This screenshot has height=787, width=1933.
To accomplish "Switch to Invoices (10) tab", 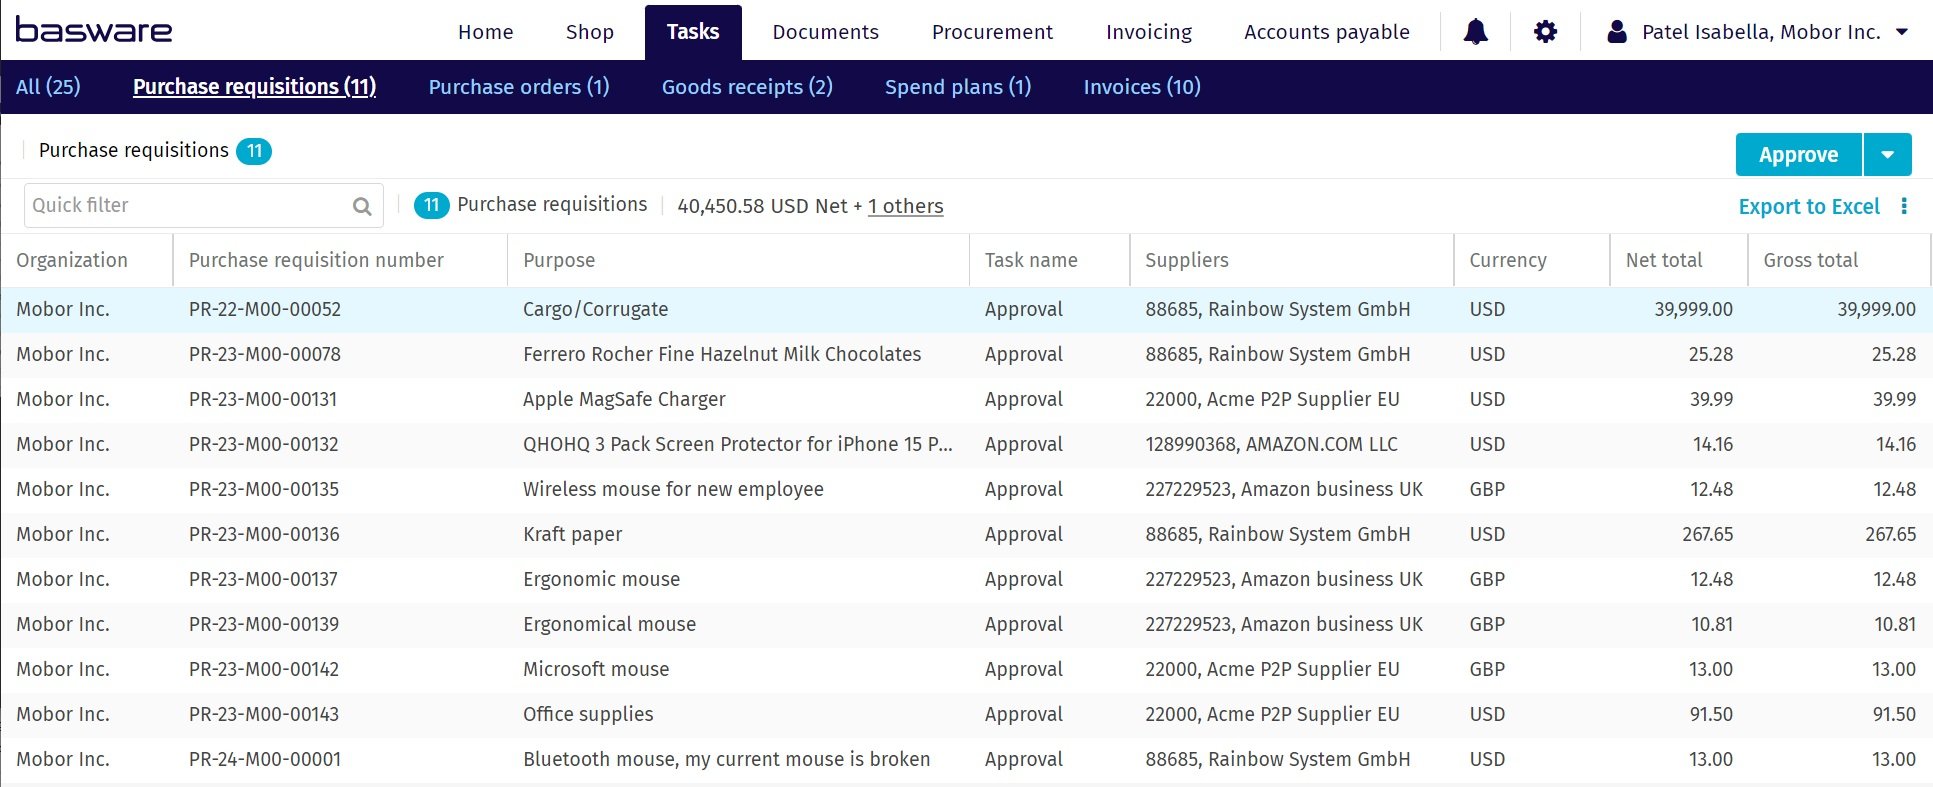I will (1142, 87).
